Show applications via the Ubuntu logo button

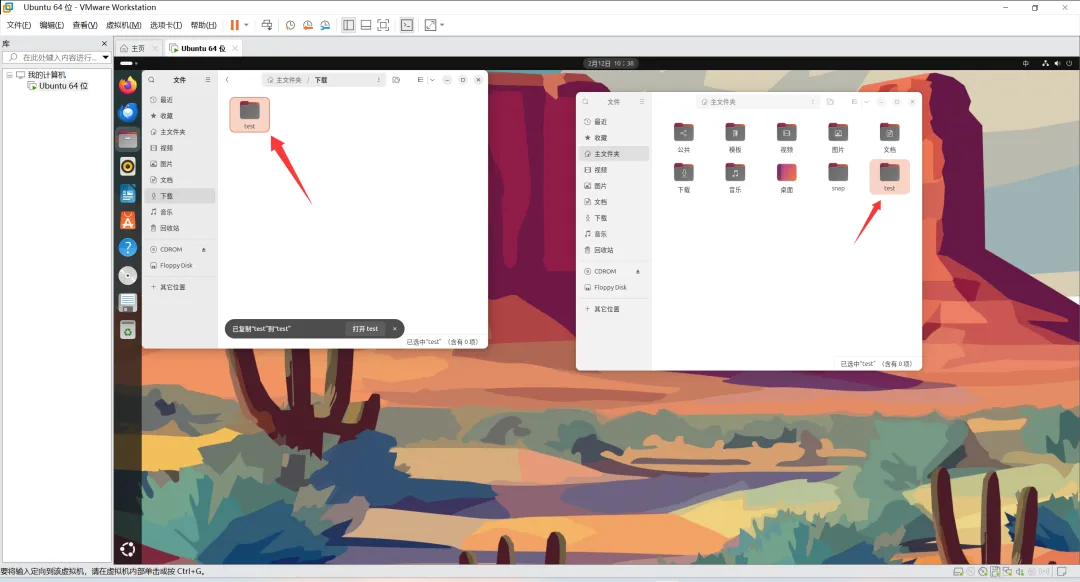tap(127, 549)
